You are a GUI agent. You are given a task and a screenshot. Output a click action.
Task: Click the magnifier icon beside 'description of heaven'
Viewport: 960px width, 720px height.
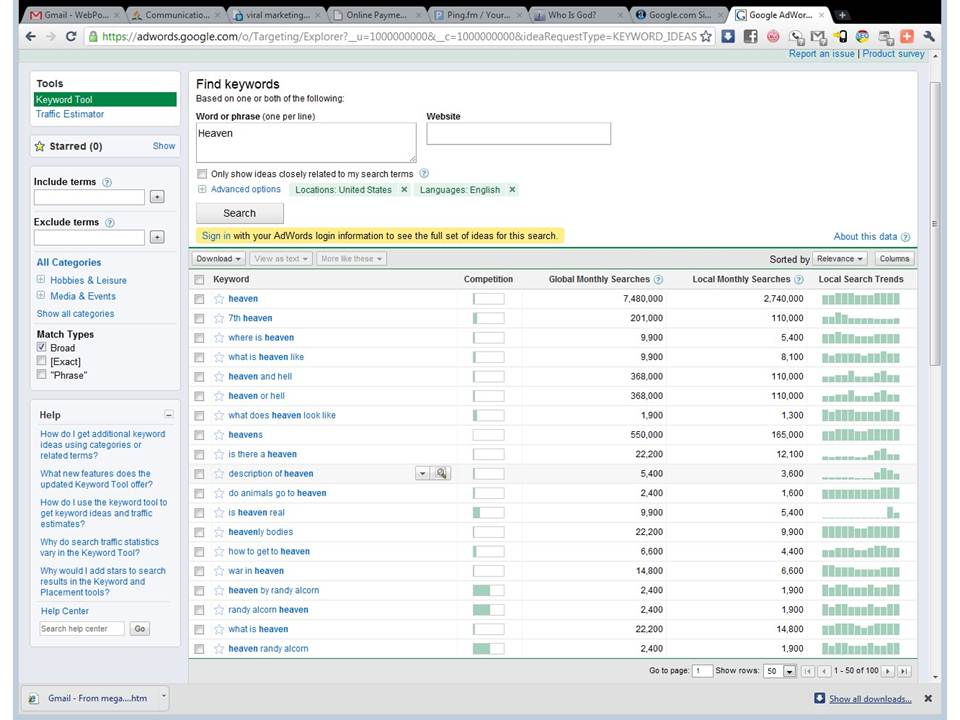[x=441, y=473]
